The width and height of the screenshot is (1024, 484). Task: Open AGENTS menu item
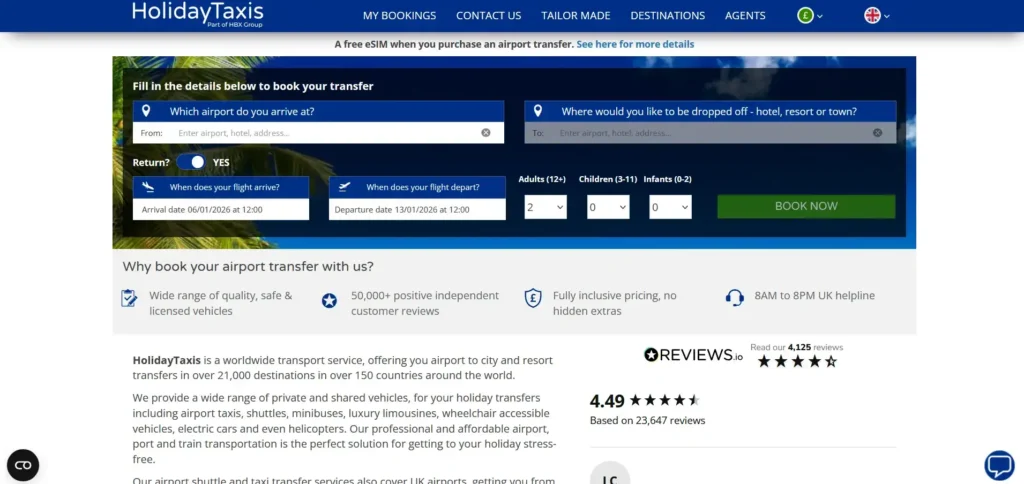pos(745,16)
